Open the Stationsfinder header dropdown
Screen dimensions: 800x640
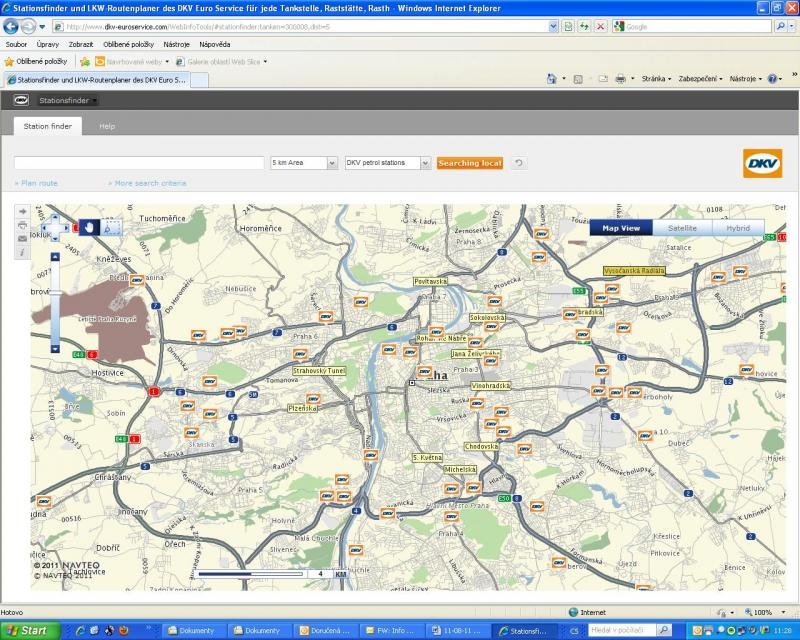point(68,101)
